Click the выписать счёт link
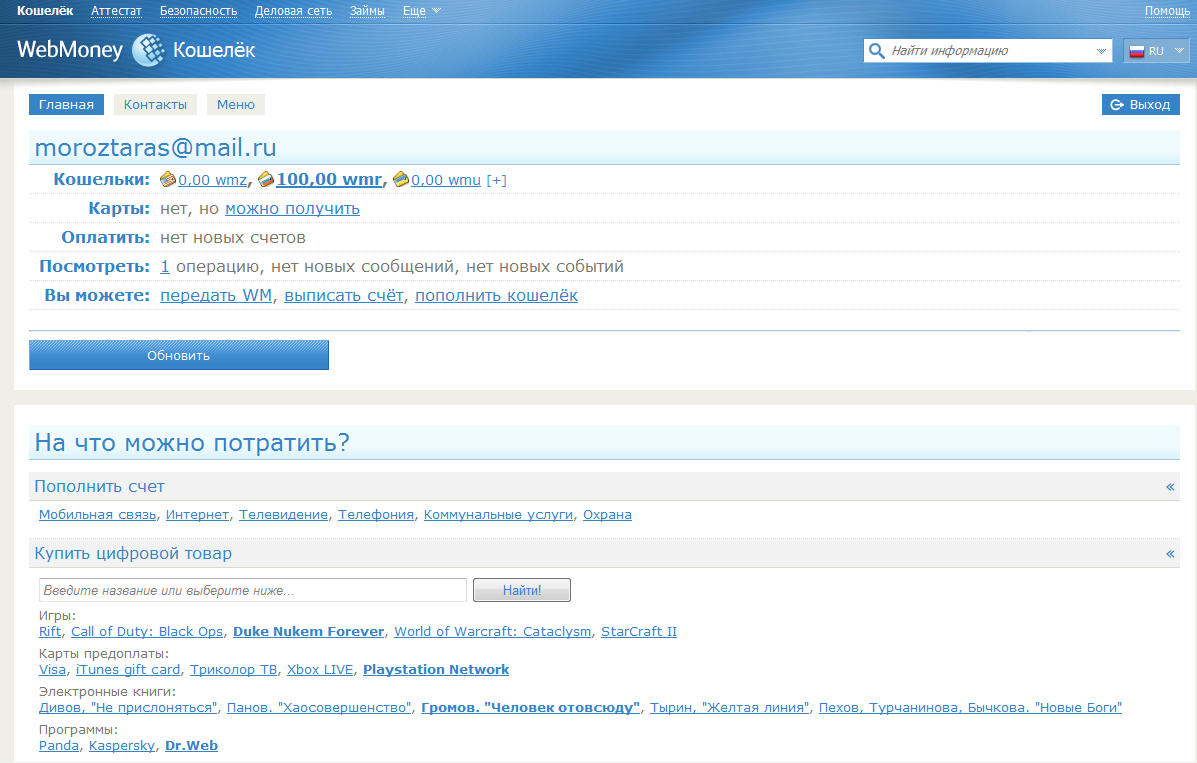This screenshot has width=1197, height=763. point(344,296)
